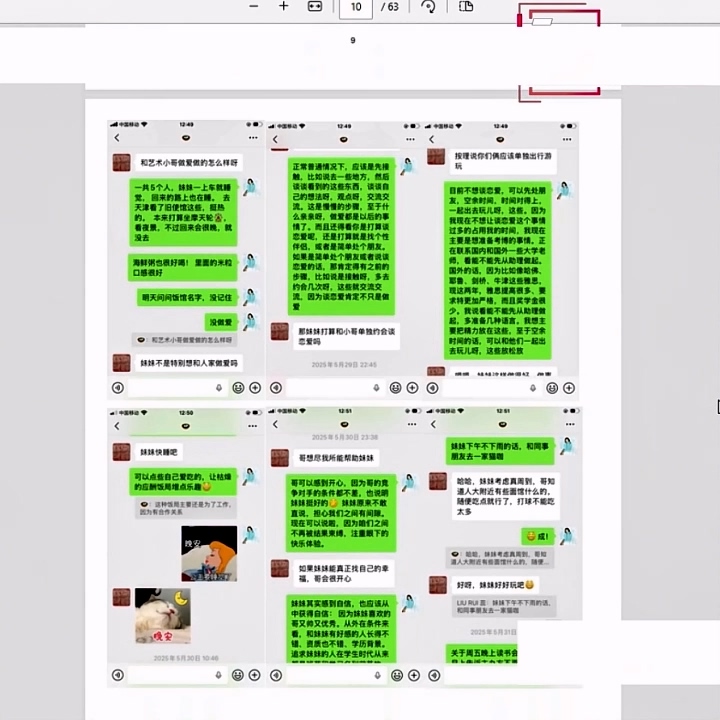This screenshot has height=720, width=720.
Task: Zoom in with the plus toolbar button
Action: 284,6
